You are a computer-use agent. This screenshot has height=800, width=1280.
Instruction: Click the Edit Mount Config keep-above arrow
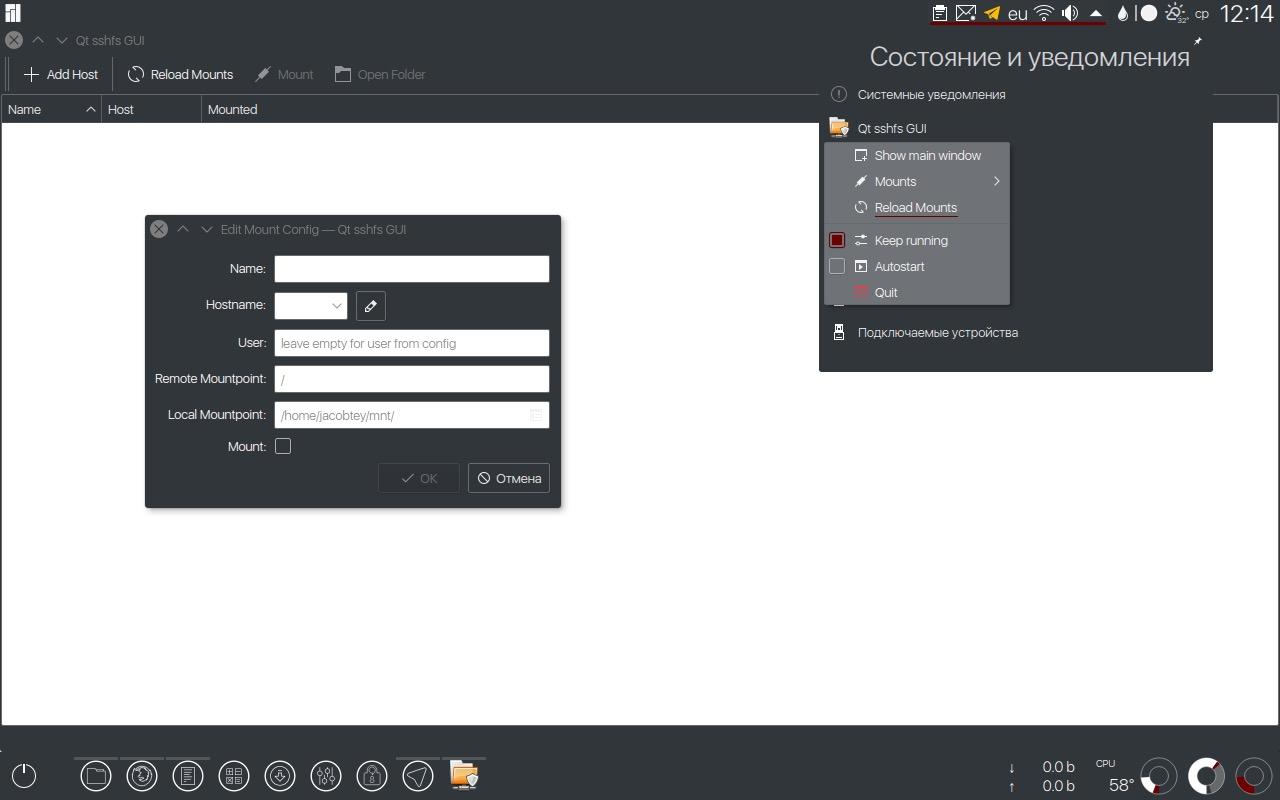[x=183, y=229]
